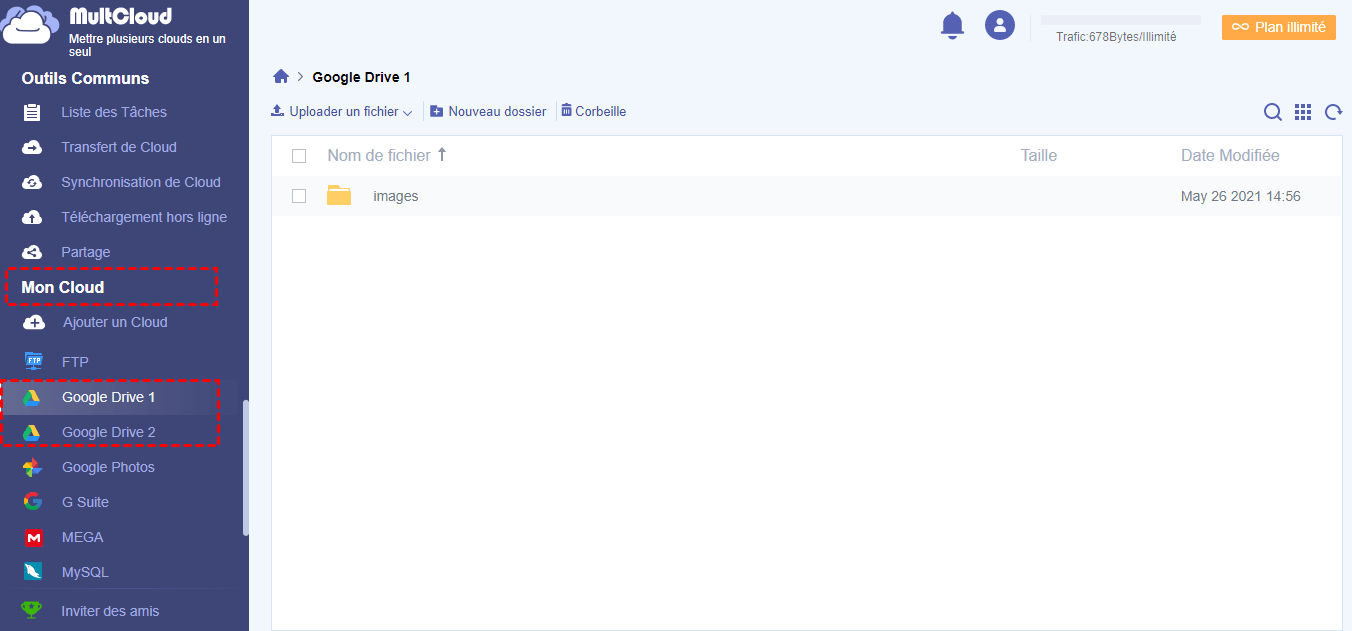
Task: Expand the Uploader un fichier dropdown arrow
Action: (408, 113)
